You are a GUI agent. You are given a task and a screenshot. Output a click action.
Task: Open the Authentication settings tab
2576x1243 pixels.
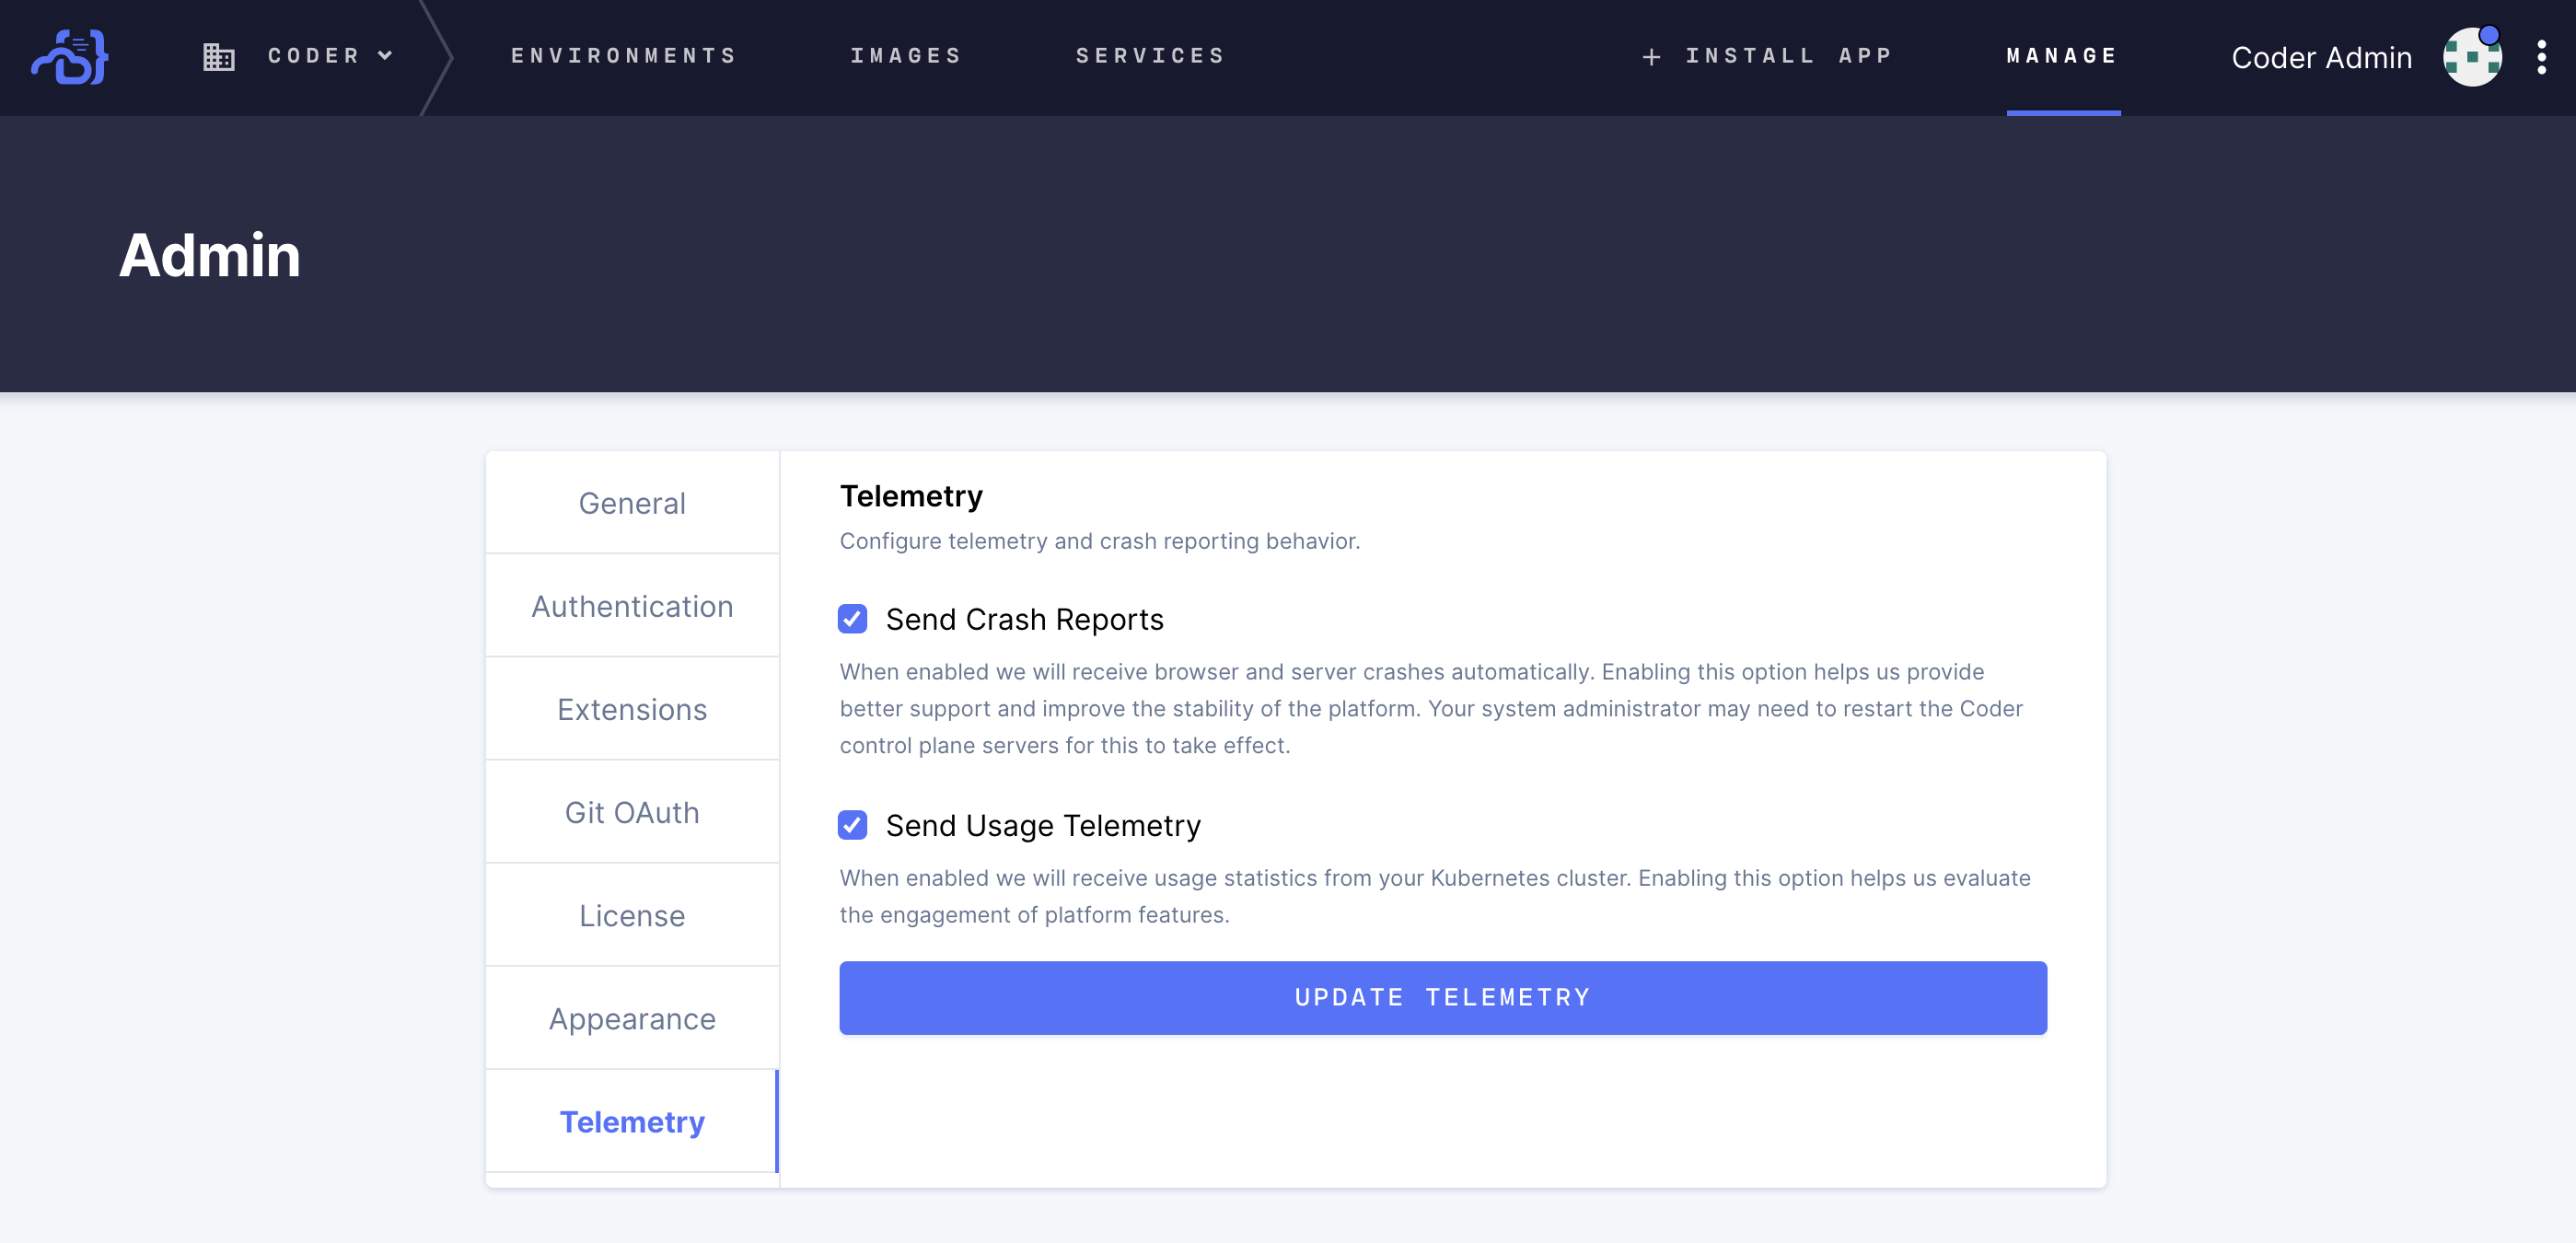632,606
